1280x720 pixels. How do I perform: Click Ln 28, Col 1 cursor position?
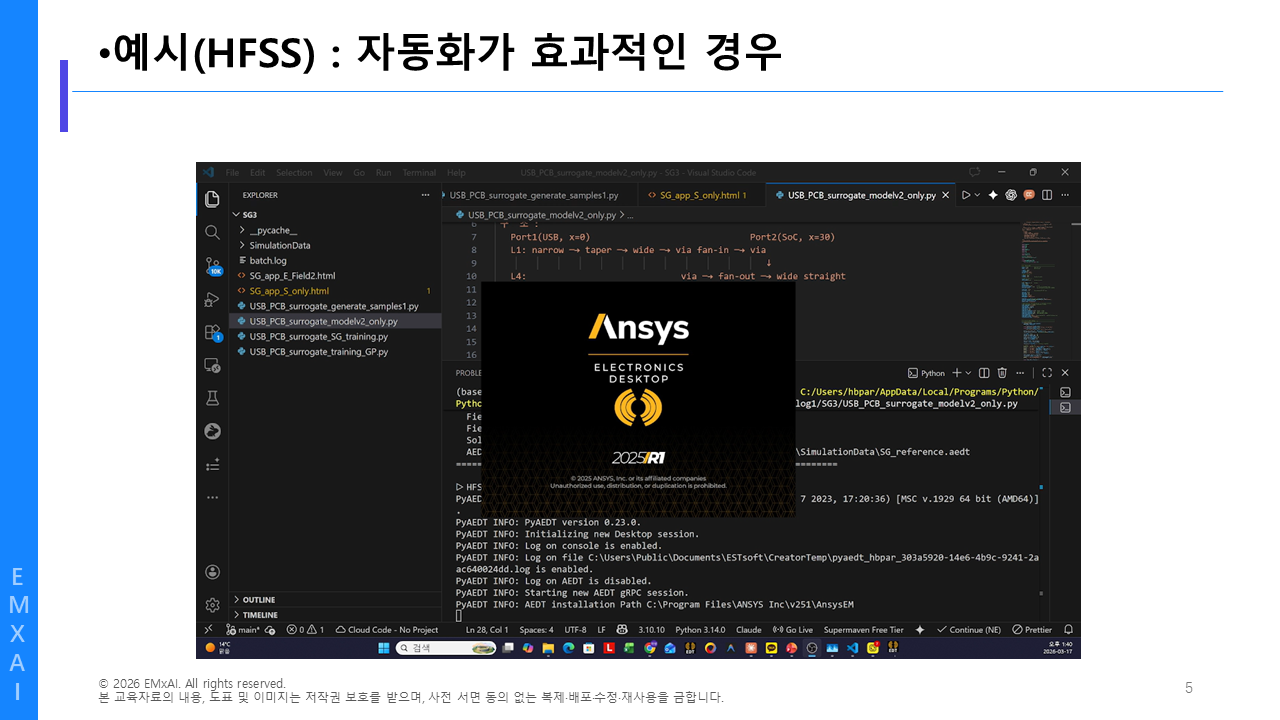[x=487, y=630]
